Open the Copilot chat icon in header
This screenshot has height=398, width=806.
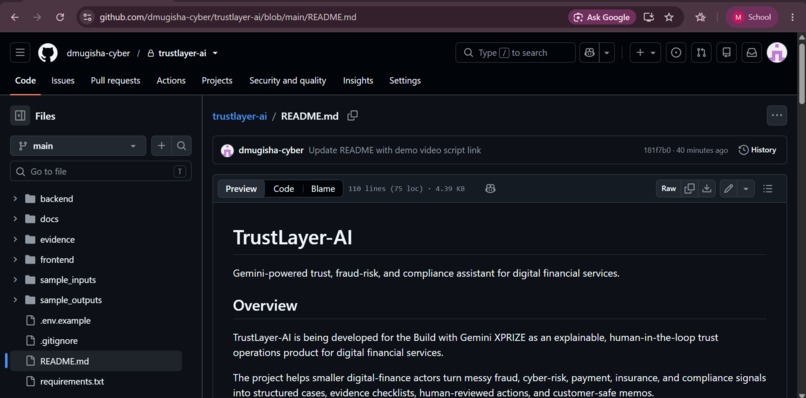click(590, 52)
